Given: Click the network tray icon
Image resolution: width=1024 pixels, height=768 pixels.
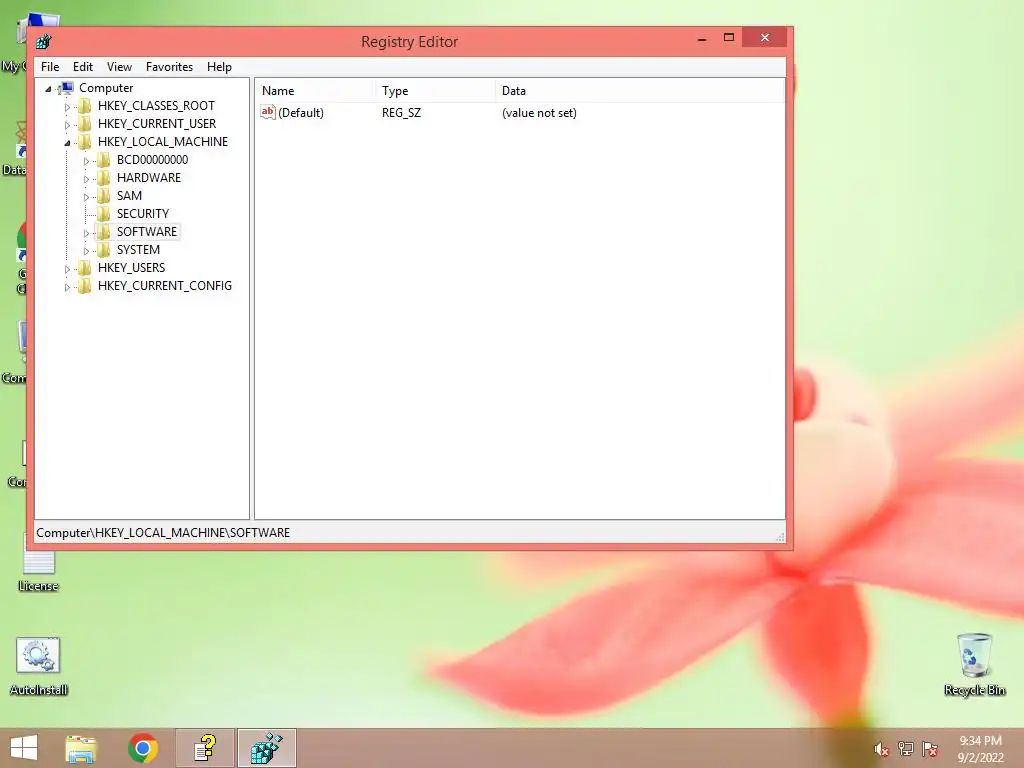Looking at the screenshot, I should pyautogui.click(x=906, y=749).
